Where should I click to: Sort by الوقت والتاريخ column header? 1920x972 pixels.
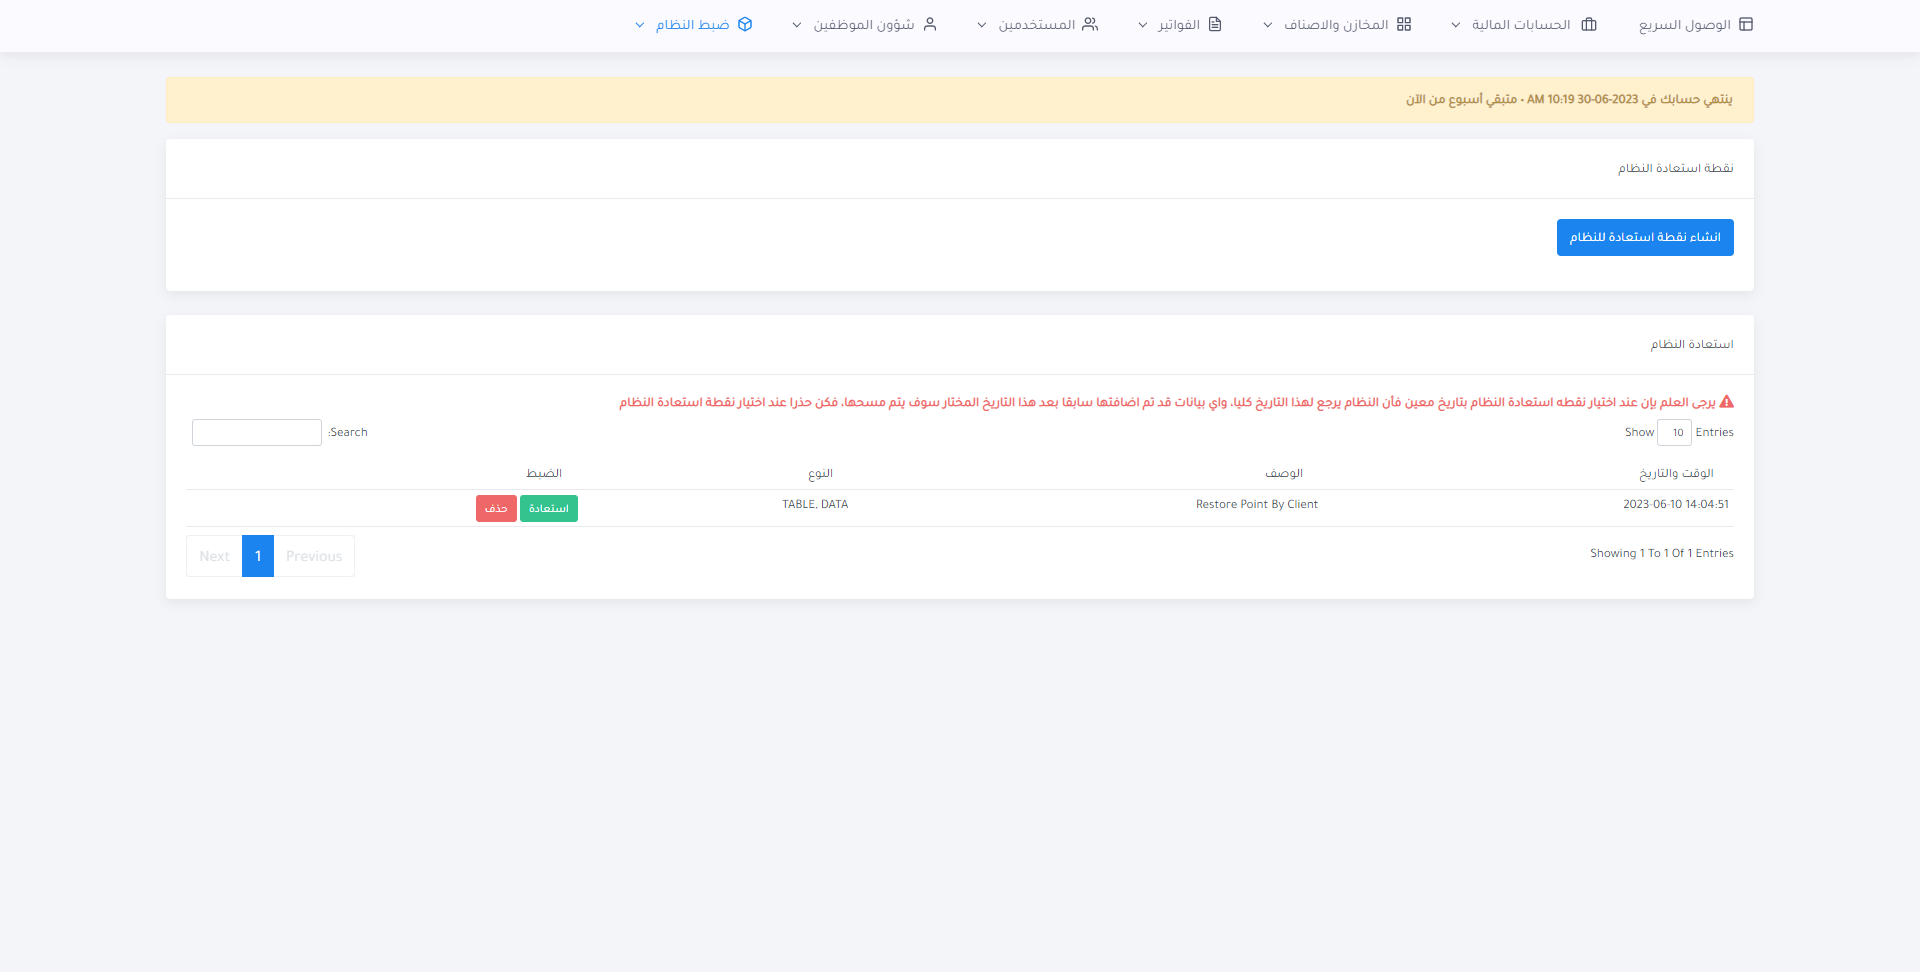click(1676, 473)
